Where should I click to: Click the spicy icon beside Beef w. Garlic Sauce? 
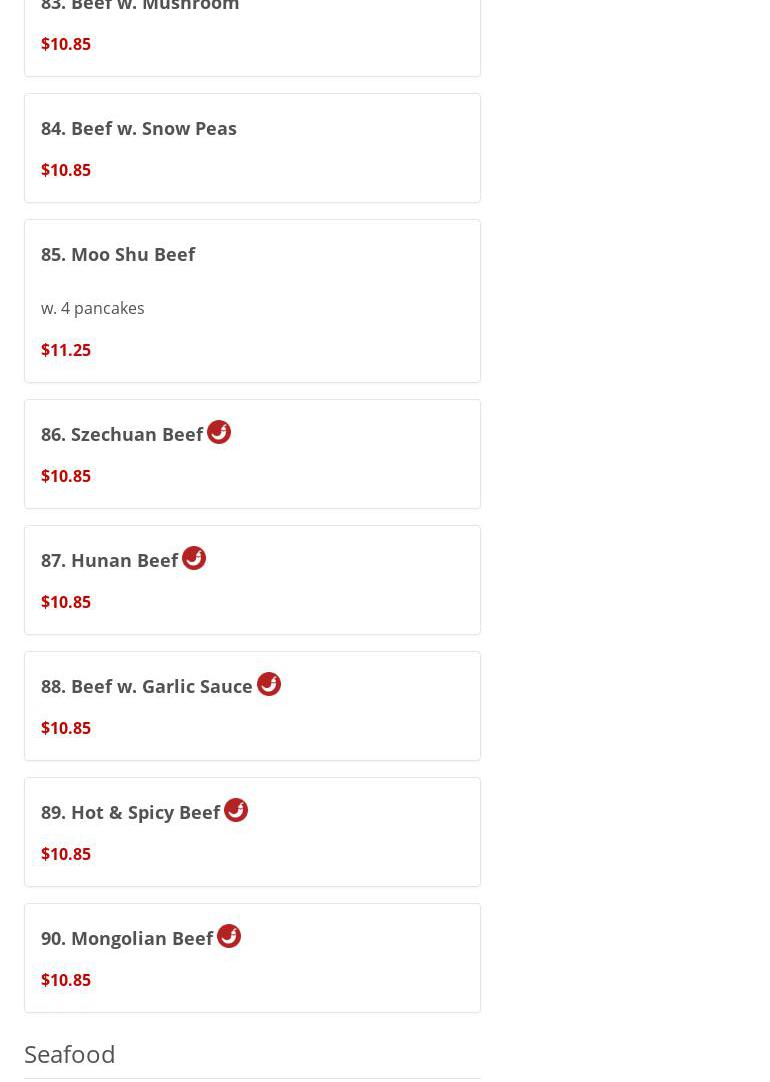coord(269,684)
